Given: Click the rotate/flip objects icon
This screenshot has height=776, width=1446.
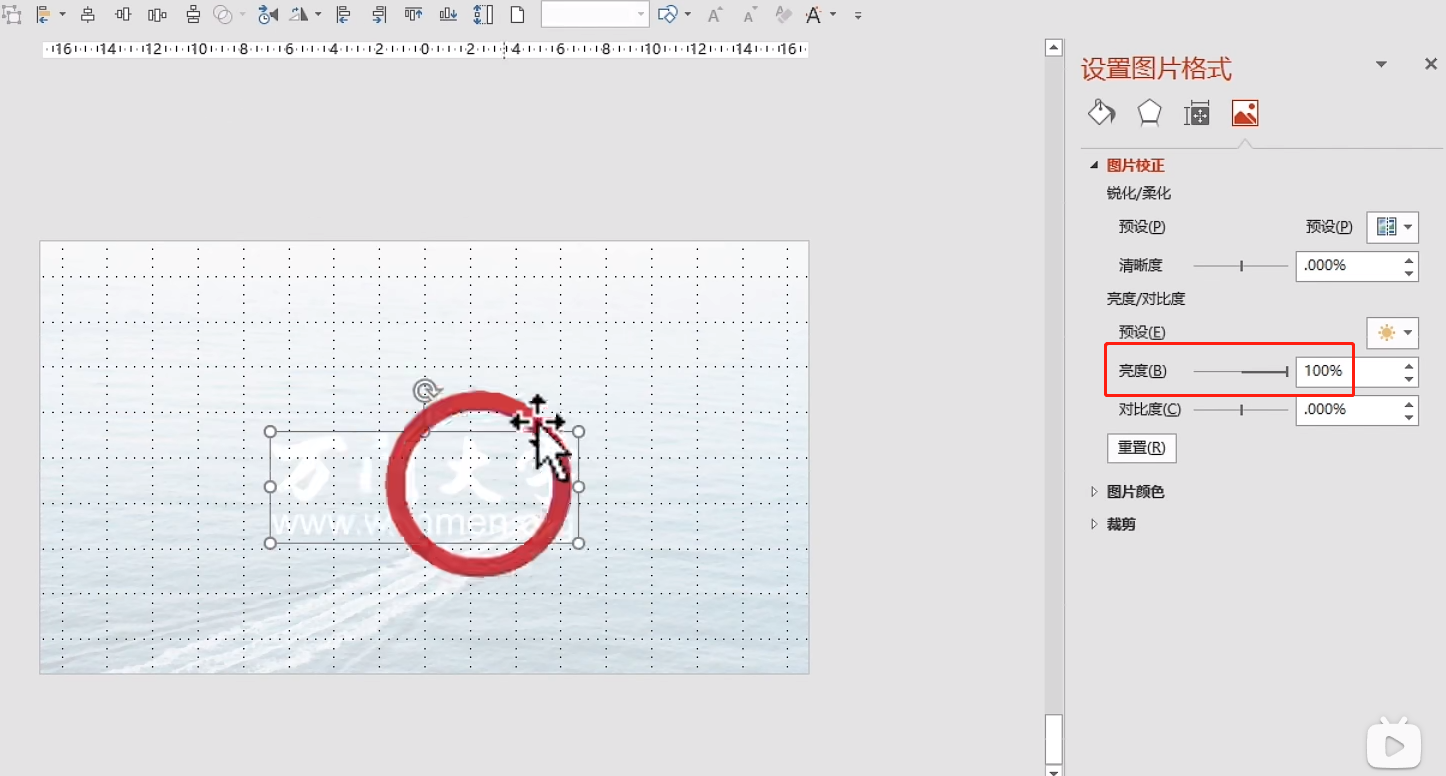Looking at the screenshot, I should point(299,15).
